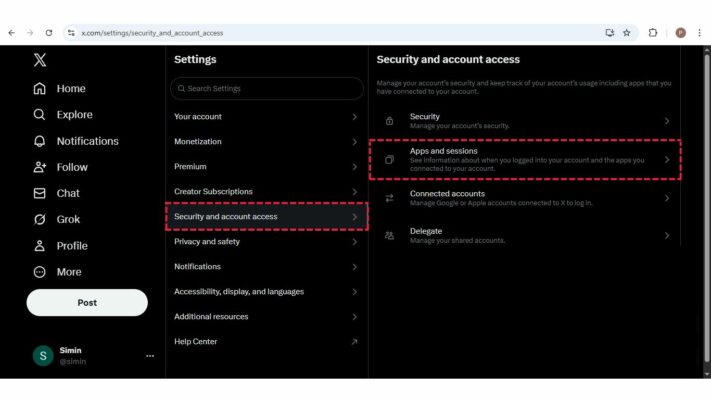Click the site information icon in address bar
This screenshot has height=400, width=711.
(x=71, y=33)
